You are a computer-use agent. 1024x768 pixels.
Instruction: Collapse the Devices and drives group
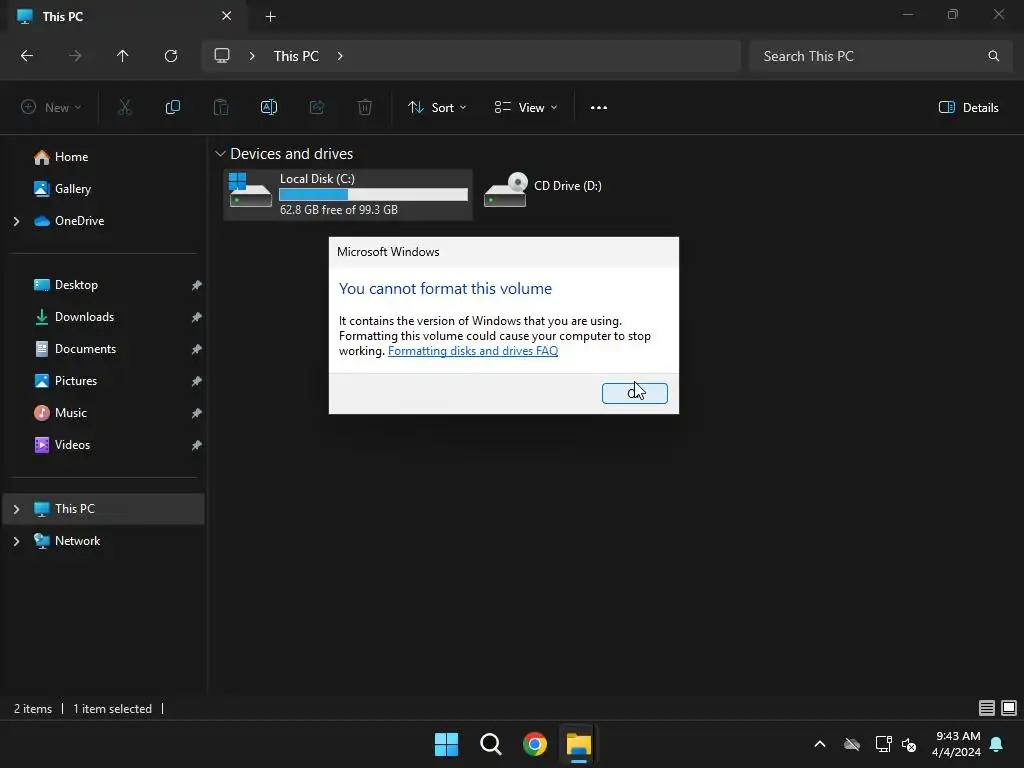pyautogui.click(x=220, y=153)
